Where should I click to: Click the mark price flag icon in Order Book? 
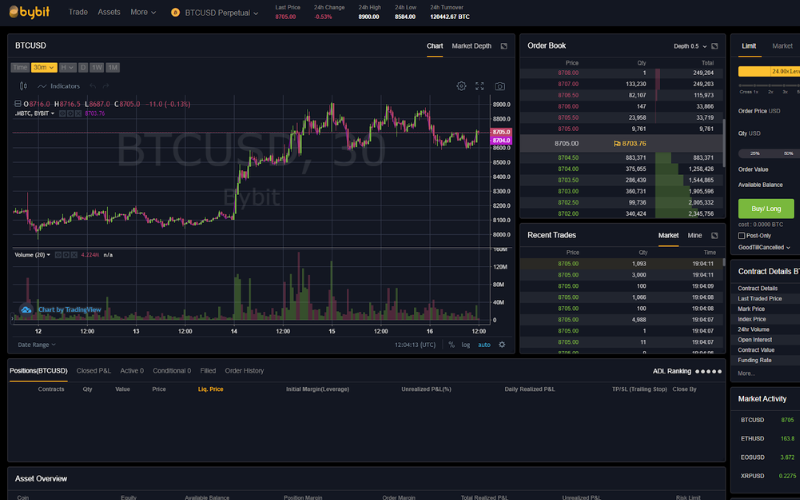(617, 143)
